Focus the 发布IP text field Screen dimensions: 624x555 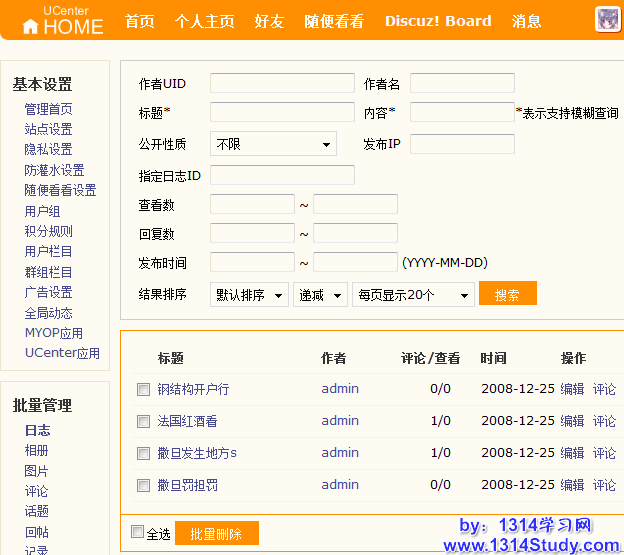pyautogui.click(x=462, y=144)
